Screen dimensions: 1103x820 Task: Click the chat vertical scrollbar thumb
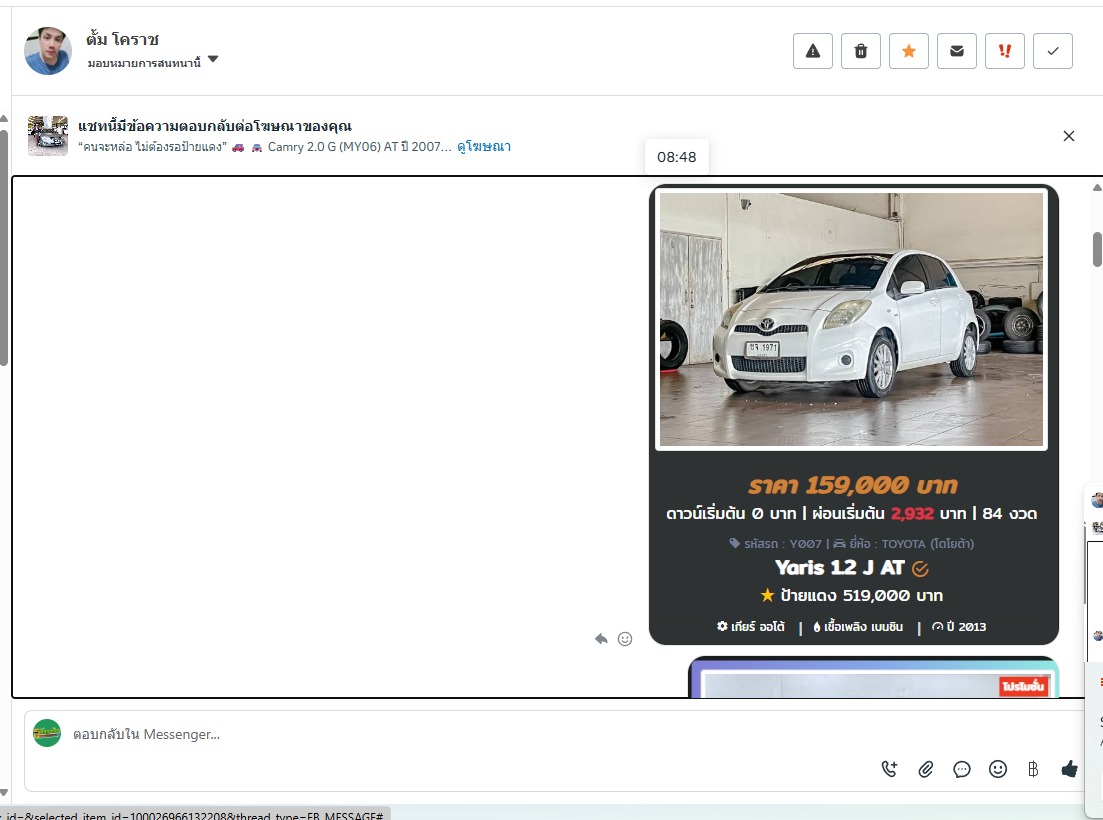pyautogui.click(x=1097, y=249)
